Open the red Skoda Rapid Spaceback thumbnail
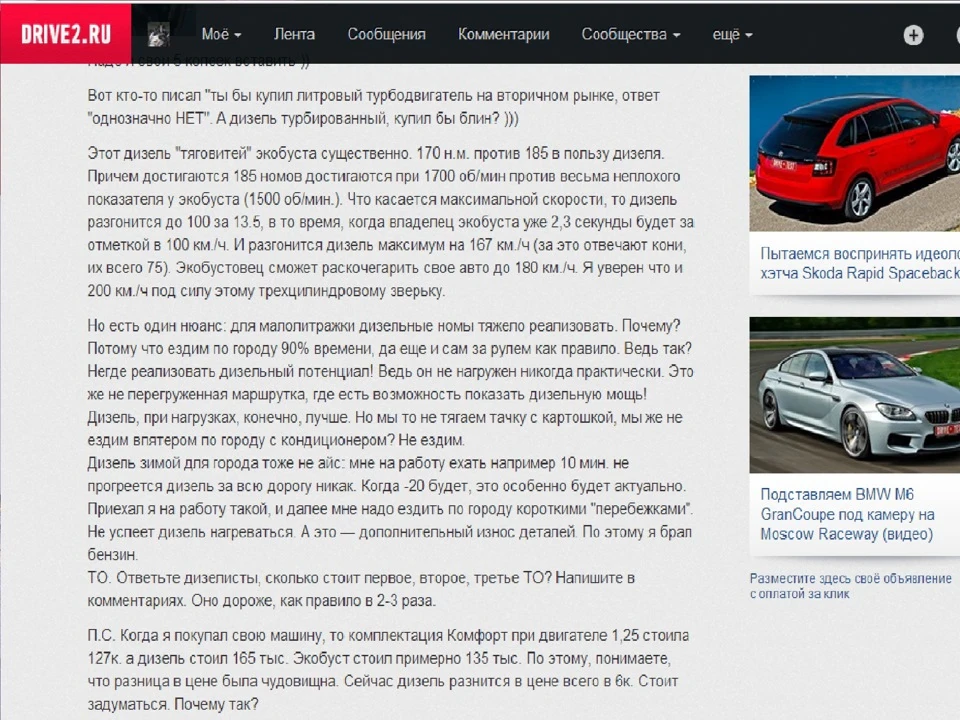Screen dimensions: 960x720 [855, 153]
